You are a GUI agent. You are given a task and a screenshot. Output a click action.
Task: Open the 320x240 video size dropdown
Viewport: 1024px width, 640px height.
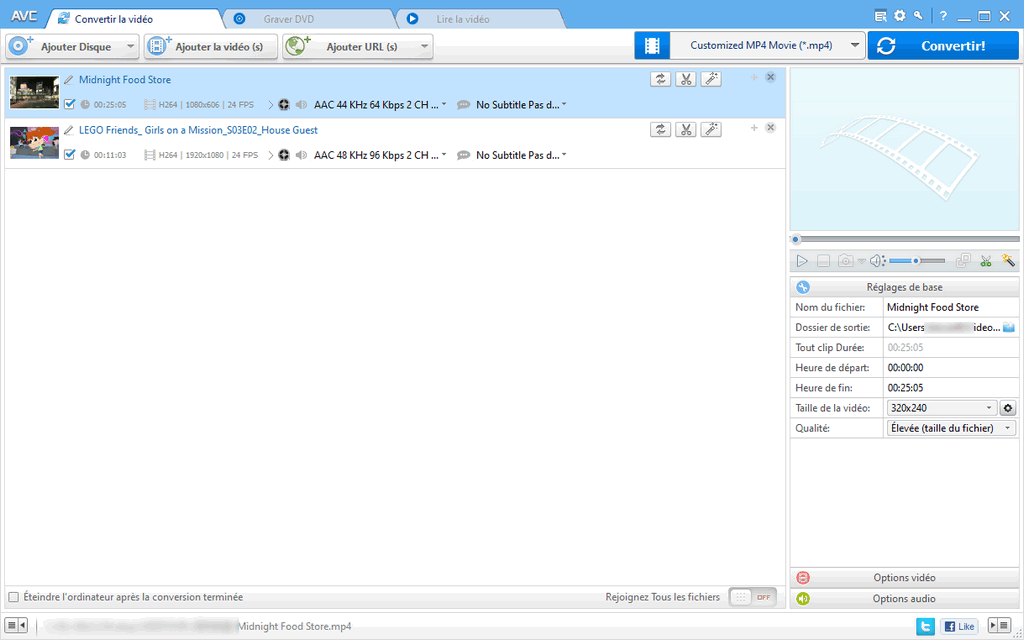tap(942, 408)
